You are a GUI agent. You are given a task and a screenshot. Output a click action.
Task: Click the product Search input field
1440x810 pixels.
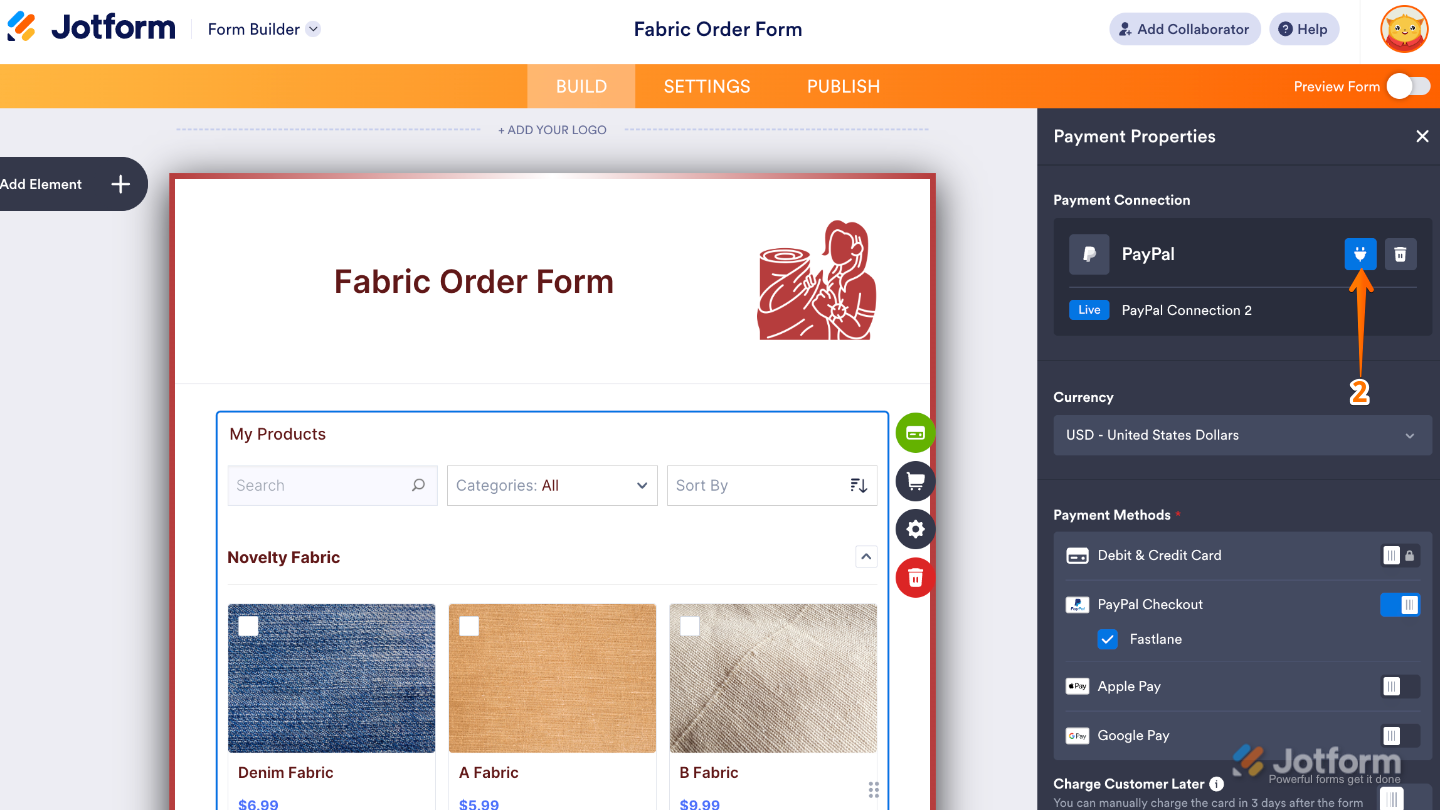tap(320, 485)
